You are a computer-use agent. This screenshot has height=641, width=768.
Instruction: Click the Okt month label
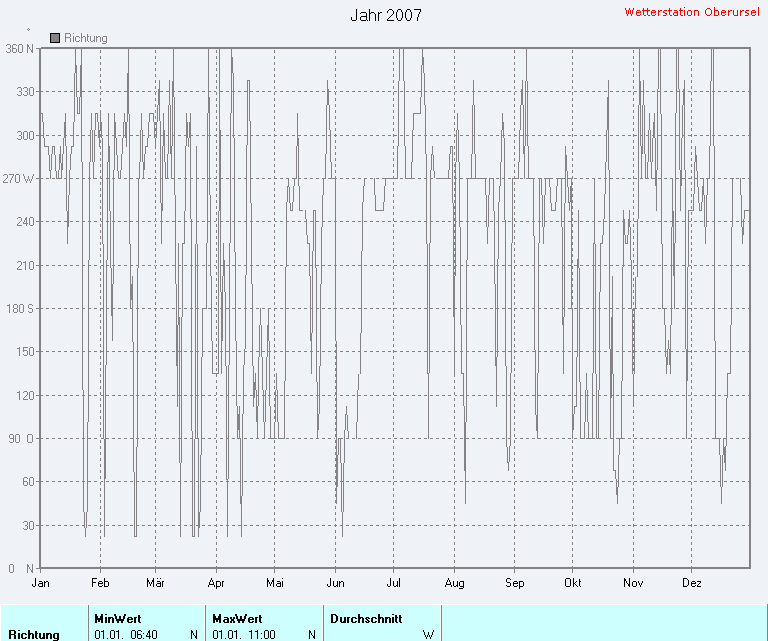point(573,583)
